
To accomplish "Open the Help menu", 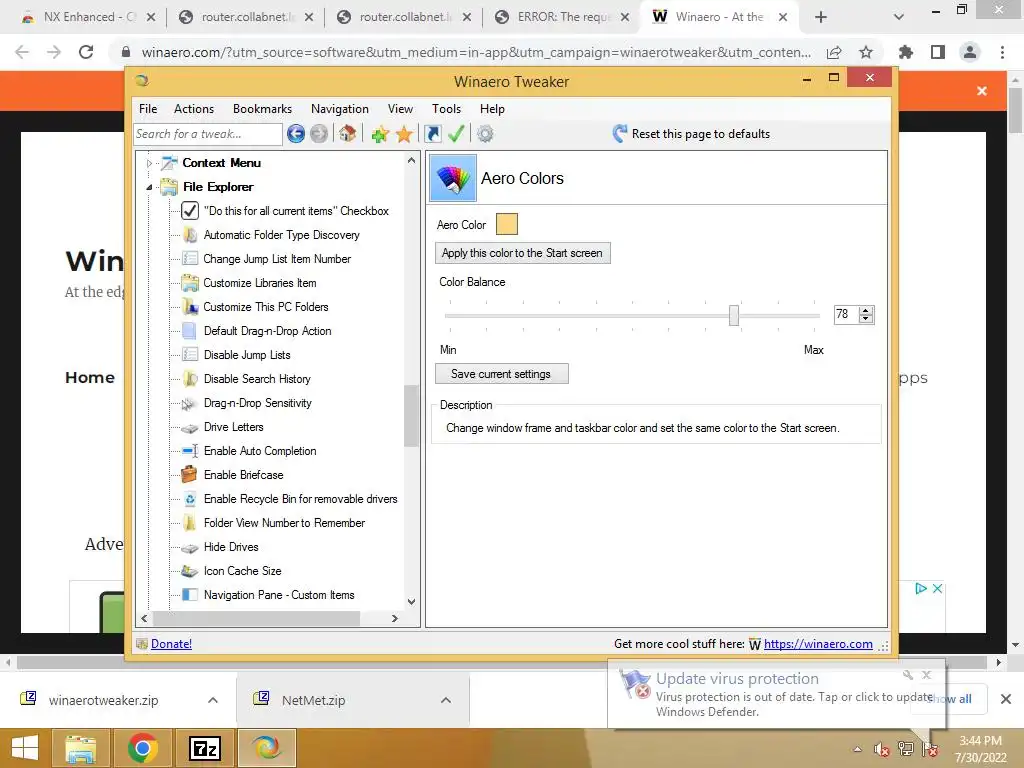I will point(492,109).
